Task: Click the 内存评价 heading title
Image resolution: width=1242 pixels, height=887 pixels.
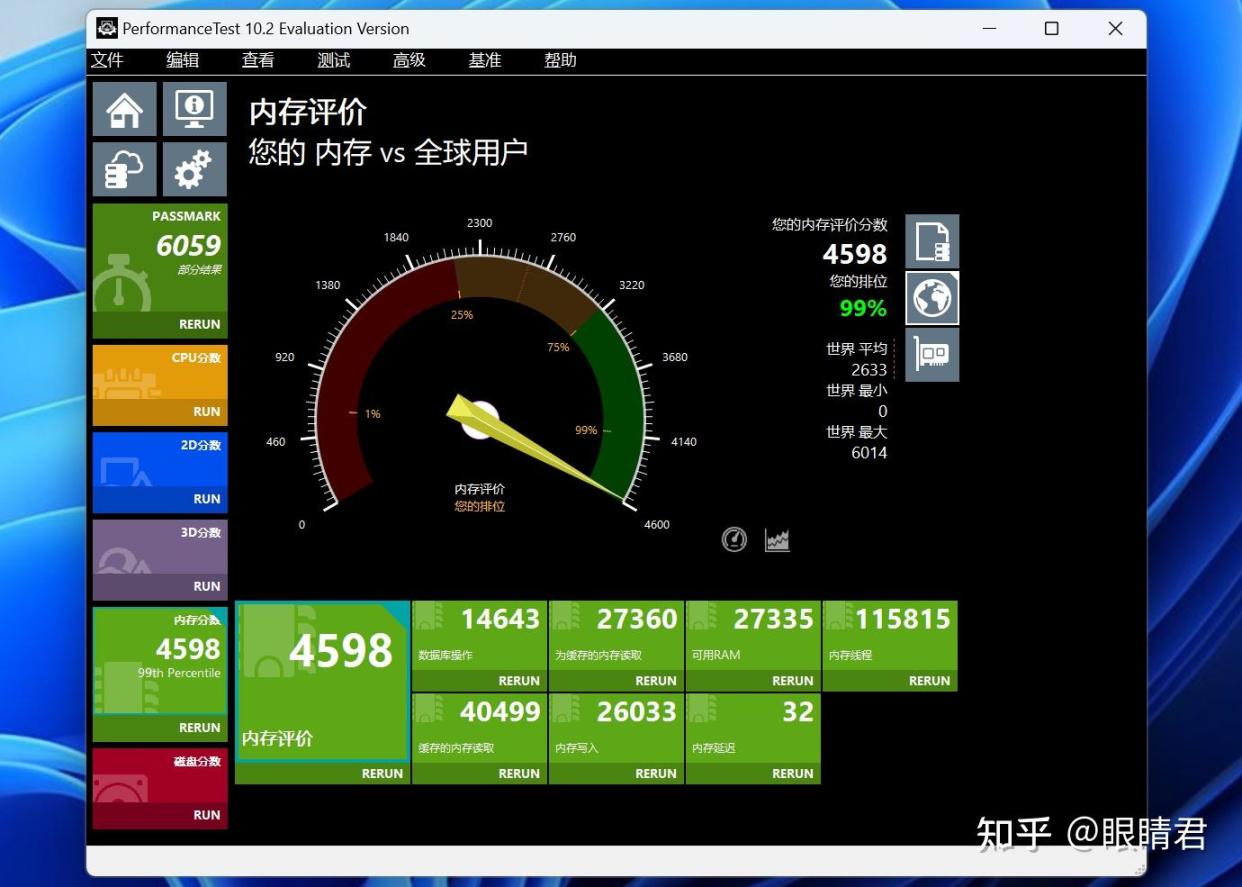Action: point(308,112)
